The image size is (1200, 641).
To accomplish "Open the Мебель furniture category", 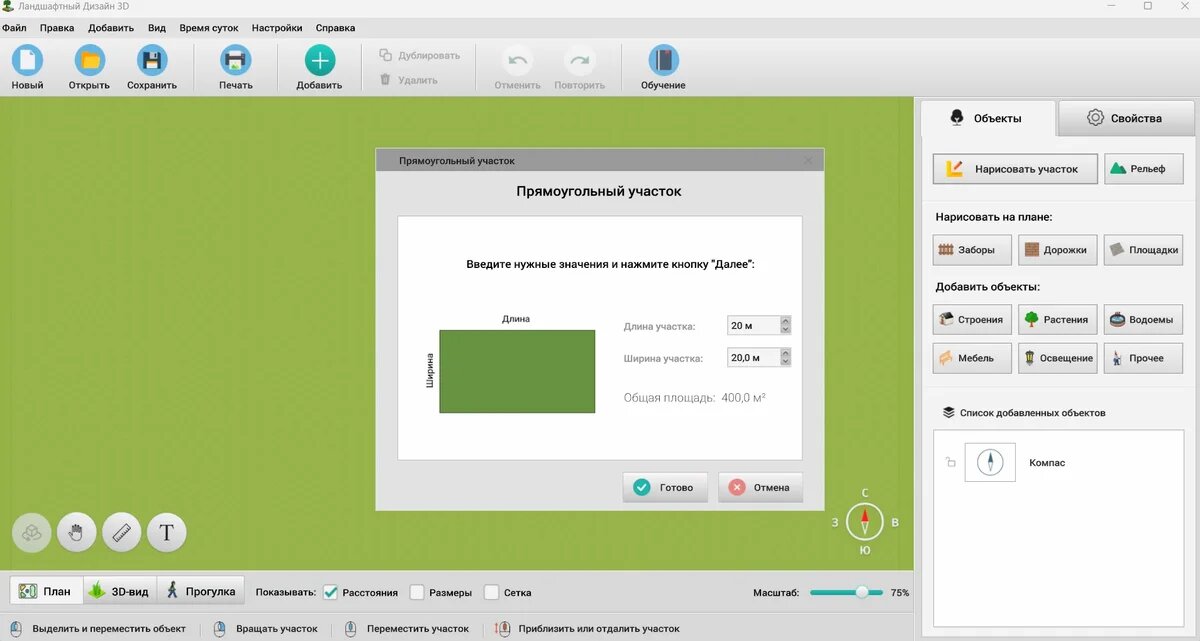I will 974,358.
